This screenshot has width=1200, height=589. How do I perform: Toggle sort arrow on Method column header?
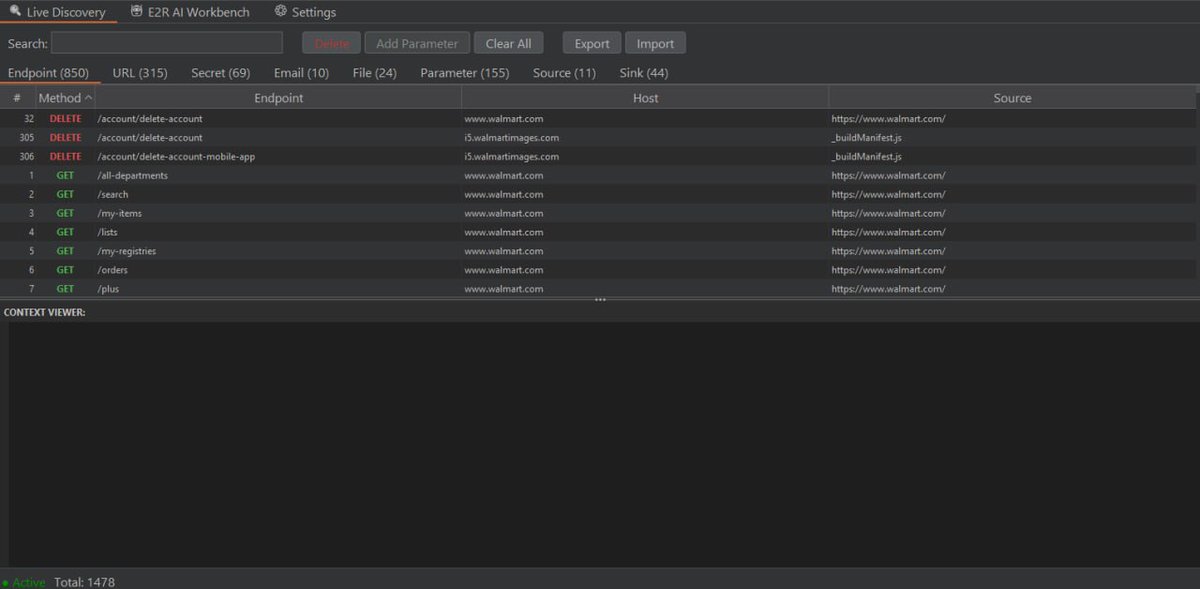pos(89,98)
